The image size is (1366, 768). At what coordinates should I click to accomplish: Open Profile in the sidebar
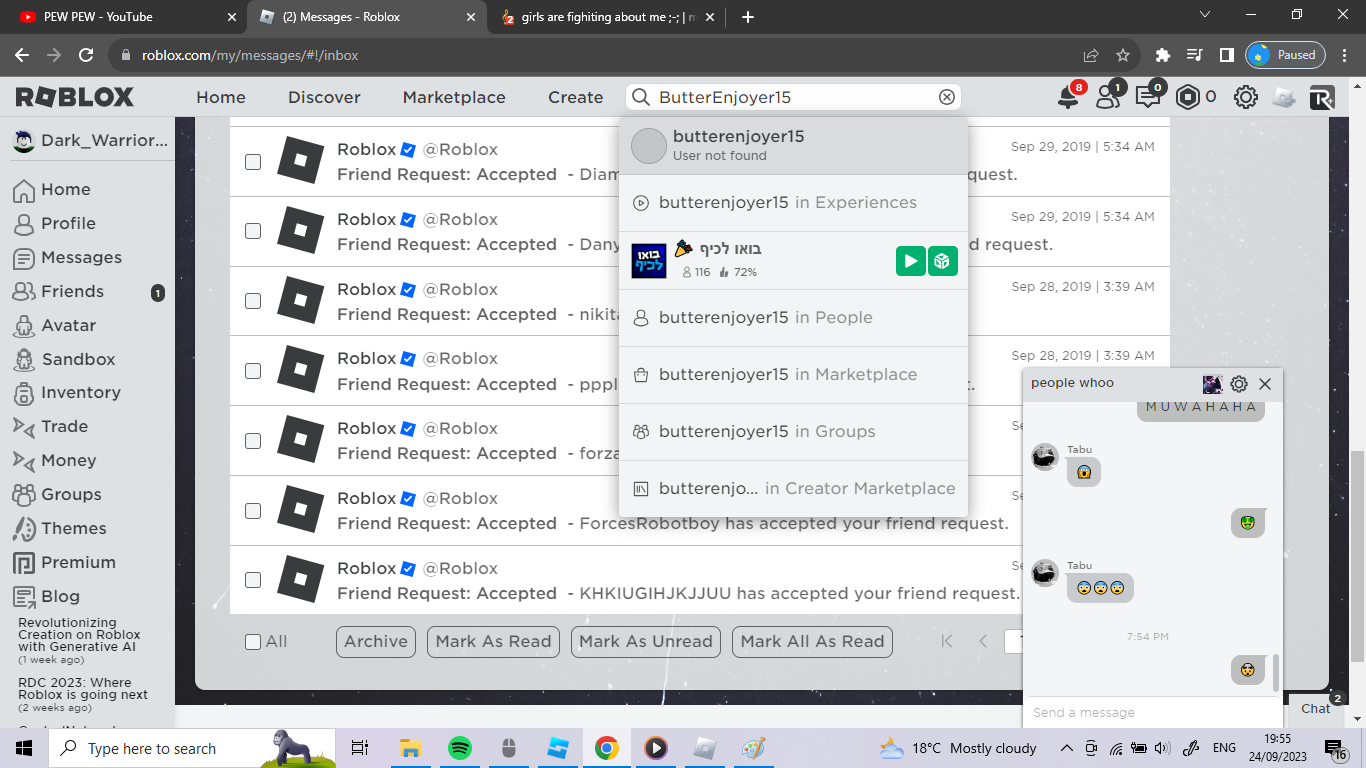pyautogui.click(x=68, y=223)
